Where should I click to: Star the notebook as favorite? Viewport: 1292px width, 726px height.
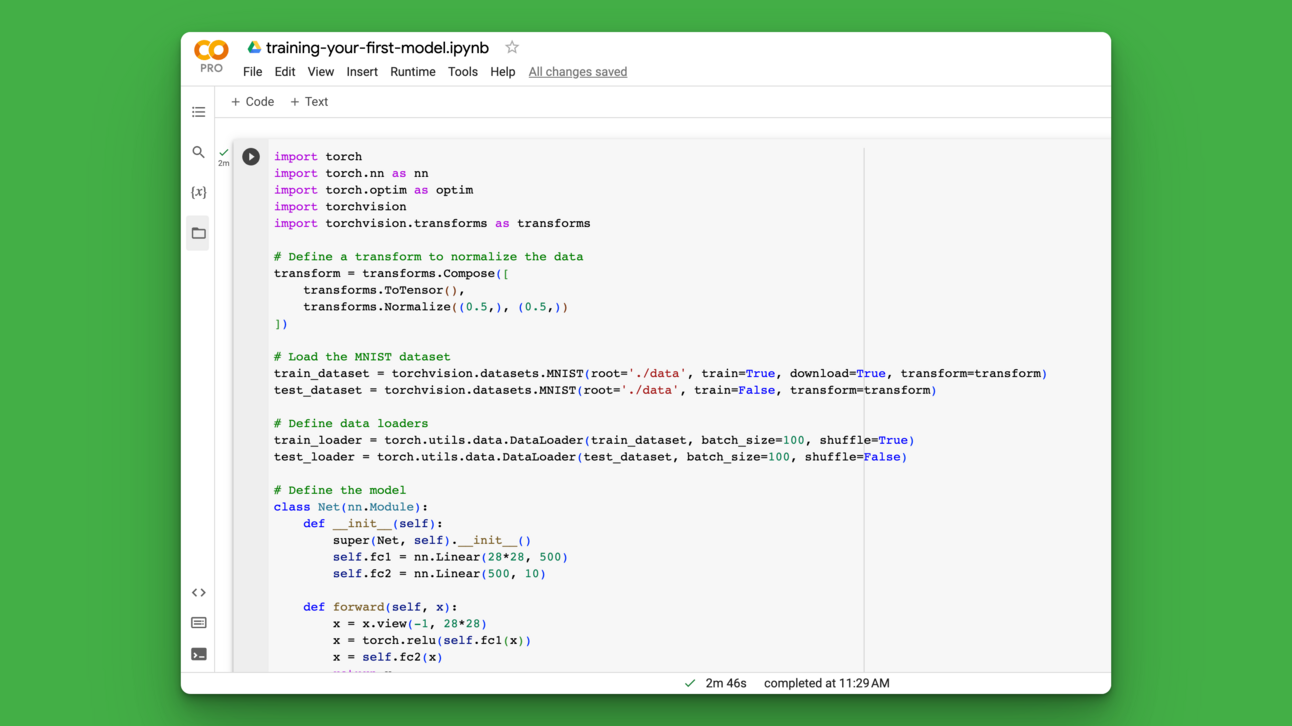(x=512, y=47)
